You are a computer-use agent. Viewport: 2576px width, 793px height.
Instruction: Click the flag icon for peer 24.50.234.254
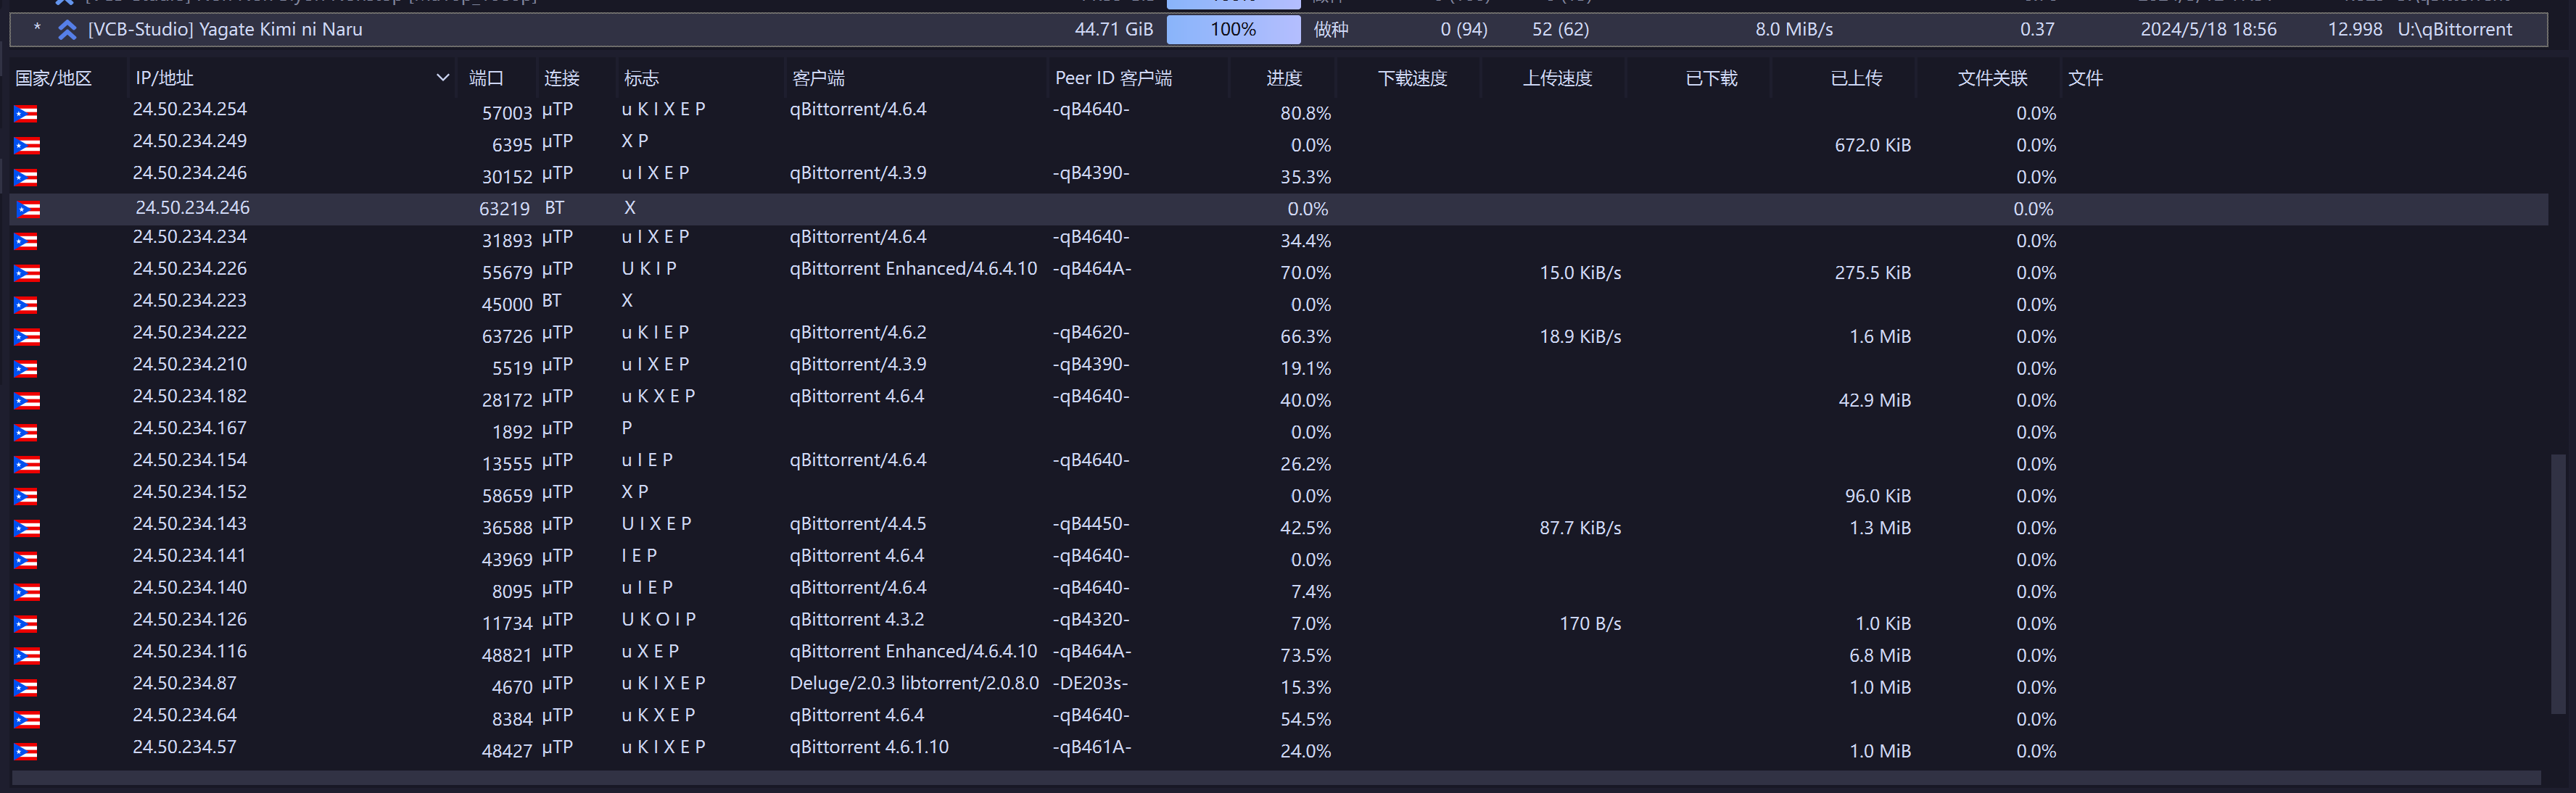coord(26,114)
